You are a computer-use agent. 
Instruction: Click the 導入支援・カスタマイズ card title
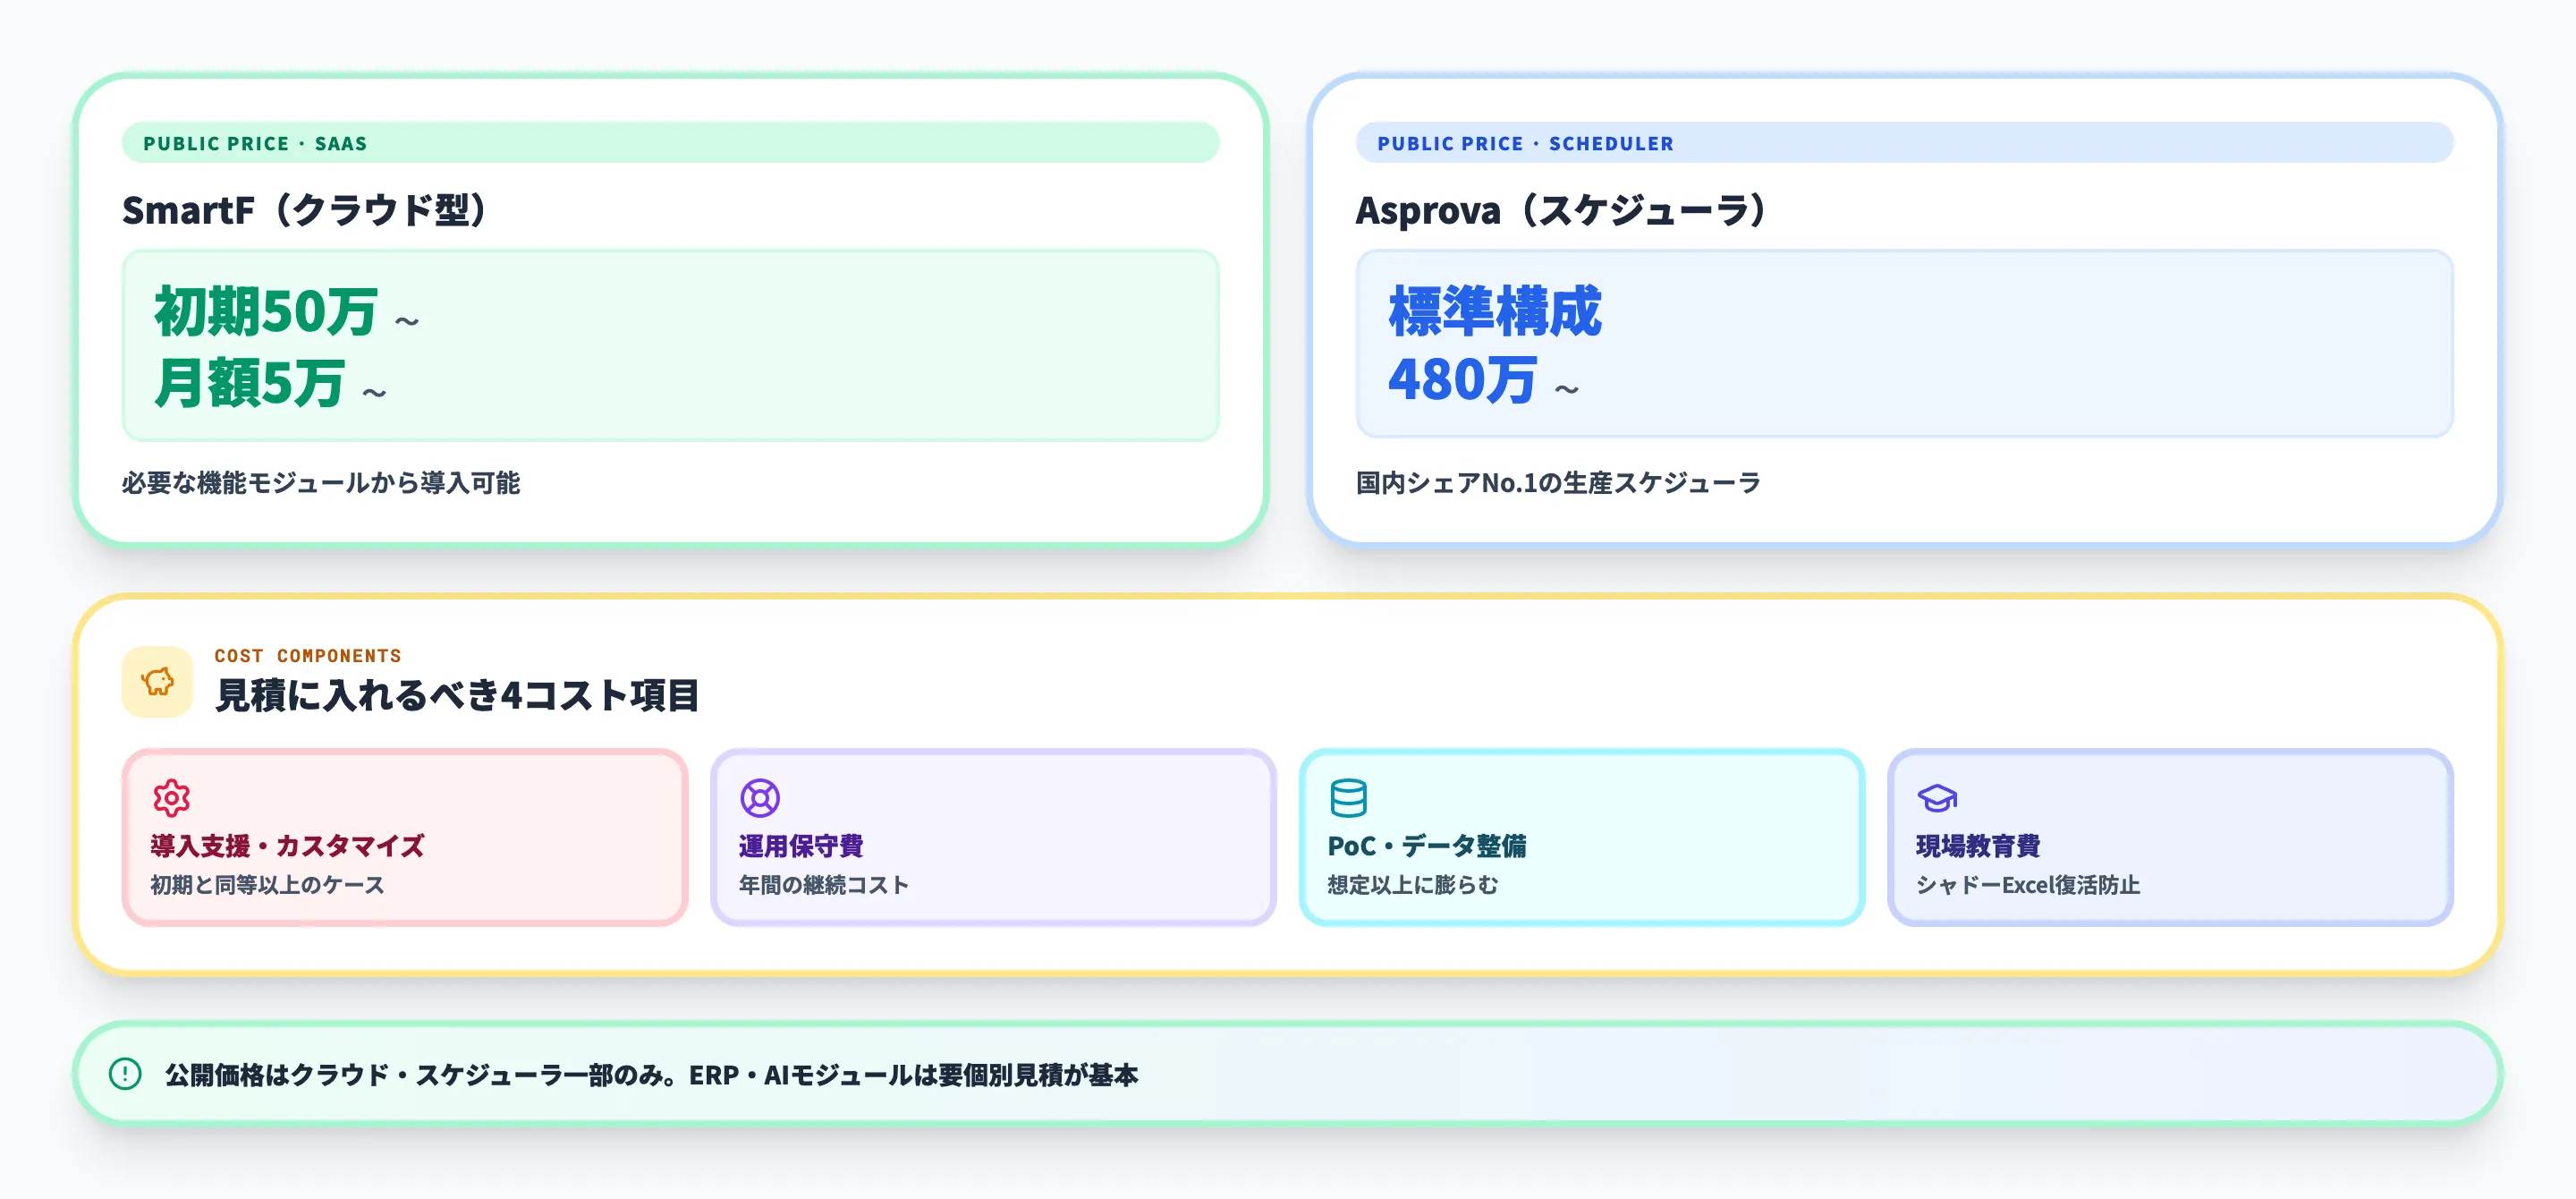click(x=287, y=846)
